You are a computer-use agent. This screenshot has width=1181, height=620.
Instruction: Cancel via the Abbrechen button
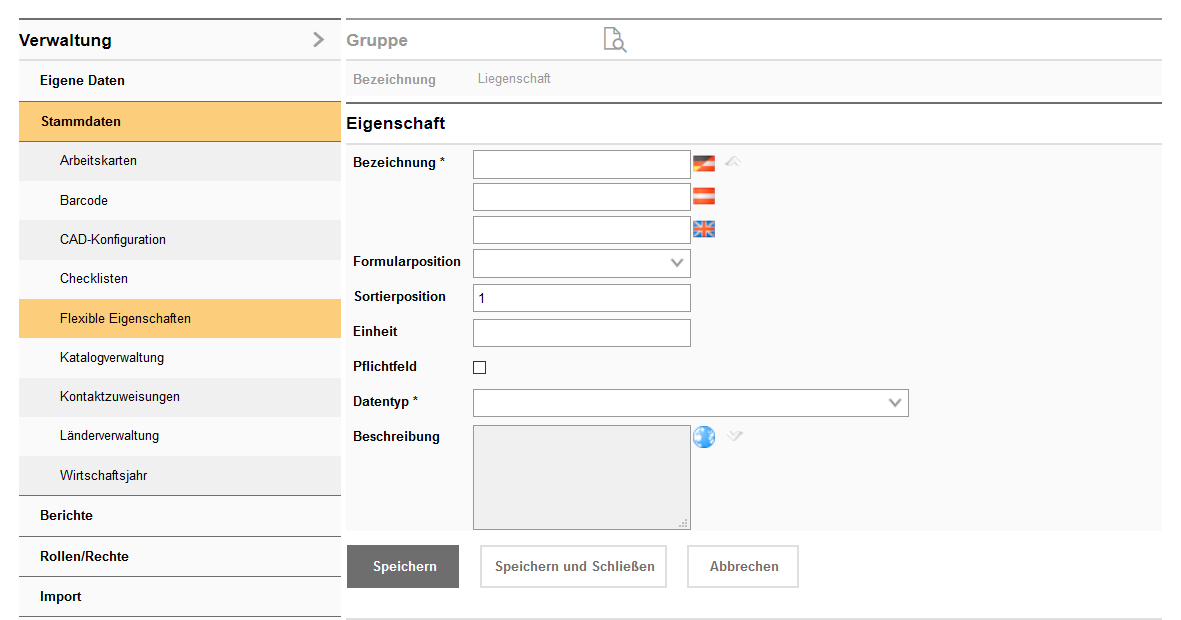(742, 566)
